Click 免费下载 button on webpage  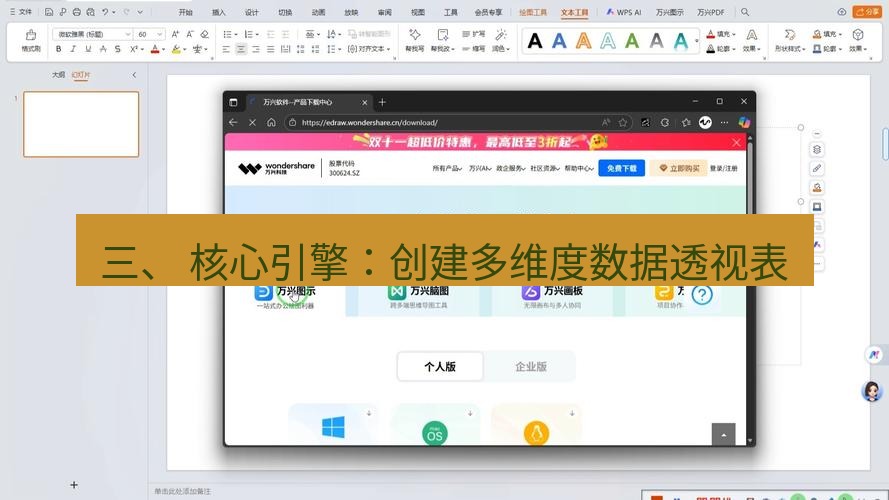621,168
